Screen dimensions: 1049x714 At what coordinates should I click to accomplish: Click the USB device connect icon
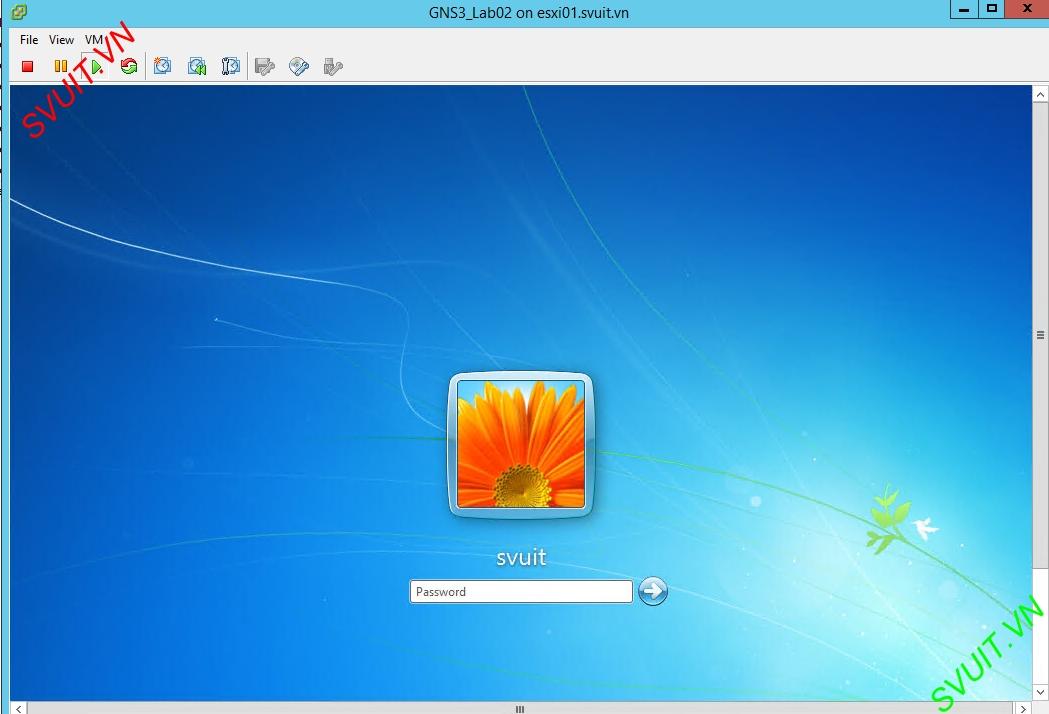pyautogui.click(x=333, y=66)
